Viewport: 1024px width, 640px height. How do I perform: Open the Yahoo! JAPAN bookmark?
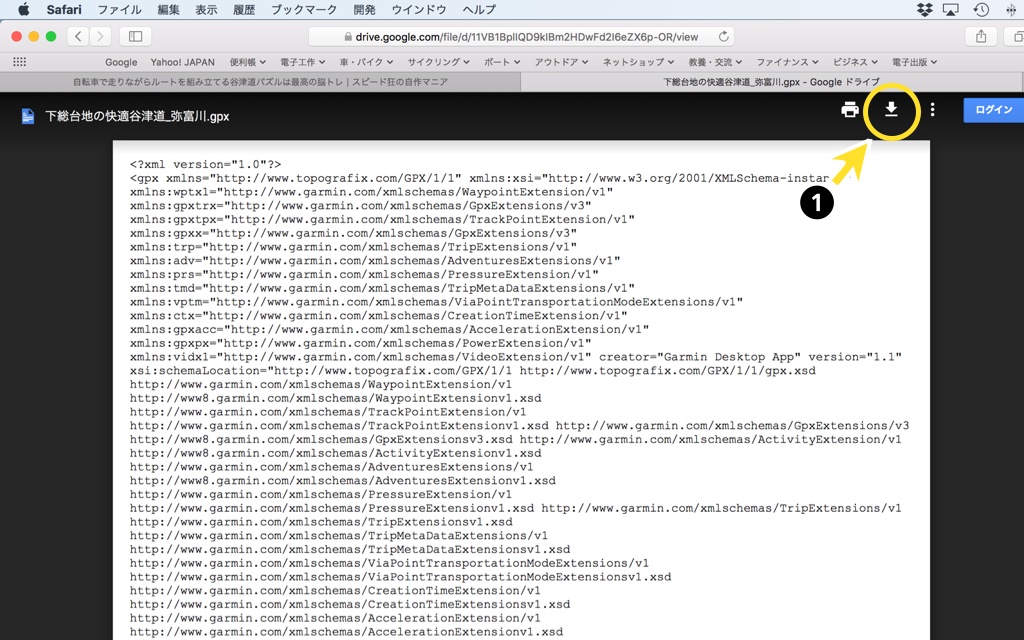click(182, 62)
